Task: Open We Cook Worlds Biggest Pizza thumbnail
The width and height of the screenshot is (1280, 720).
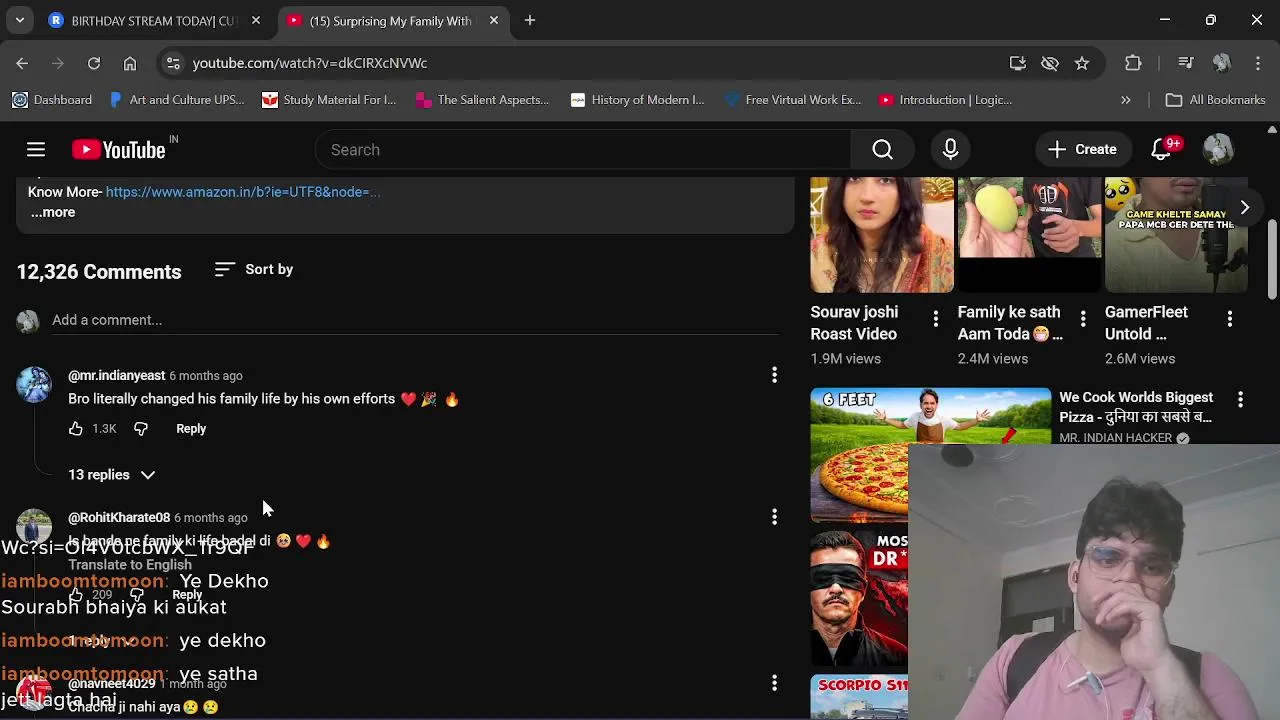Action: [x=930, y=455]
